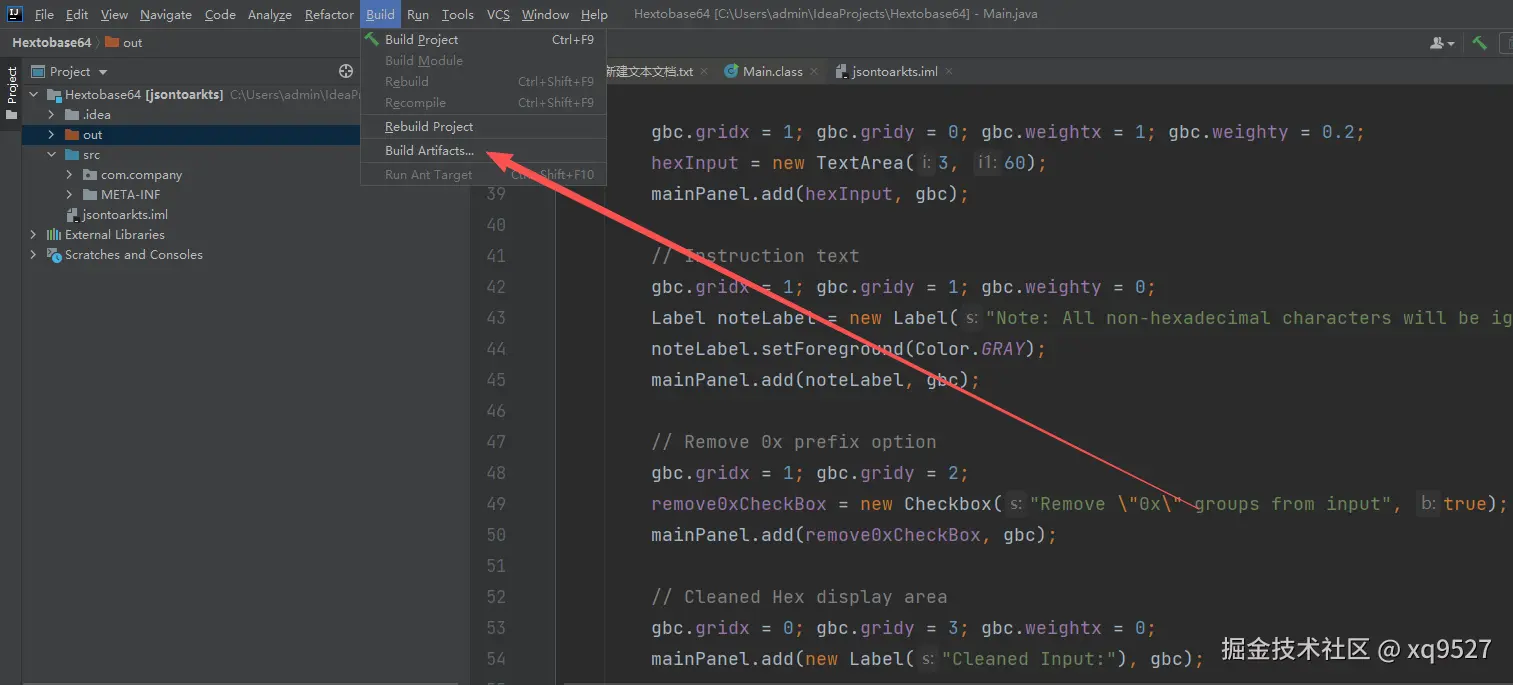This screenshot has width=1513, height=685.
Task: Click the Main.class file icon in tab
Action: coord(731,71)
